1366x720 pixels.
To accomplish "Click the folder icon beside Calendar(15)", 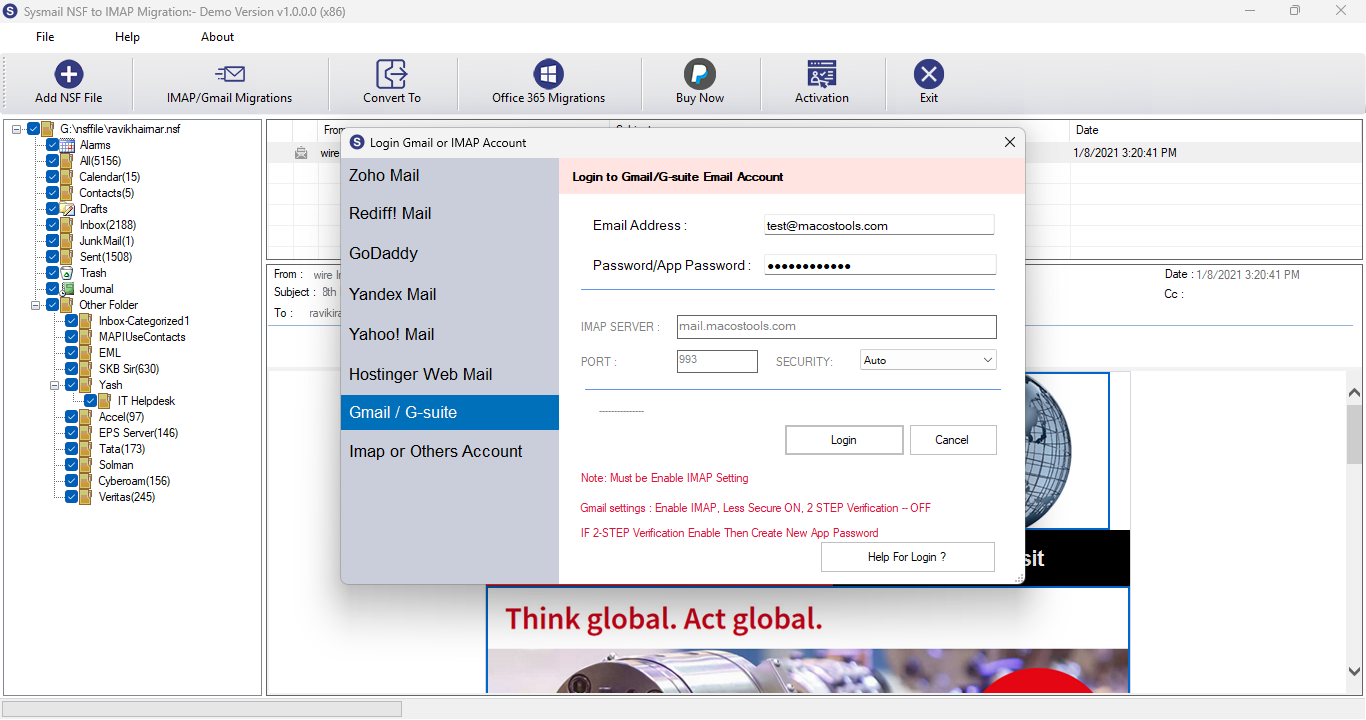I will point(67,177).
